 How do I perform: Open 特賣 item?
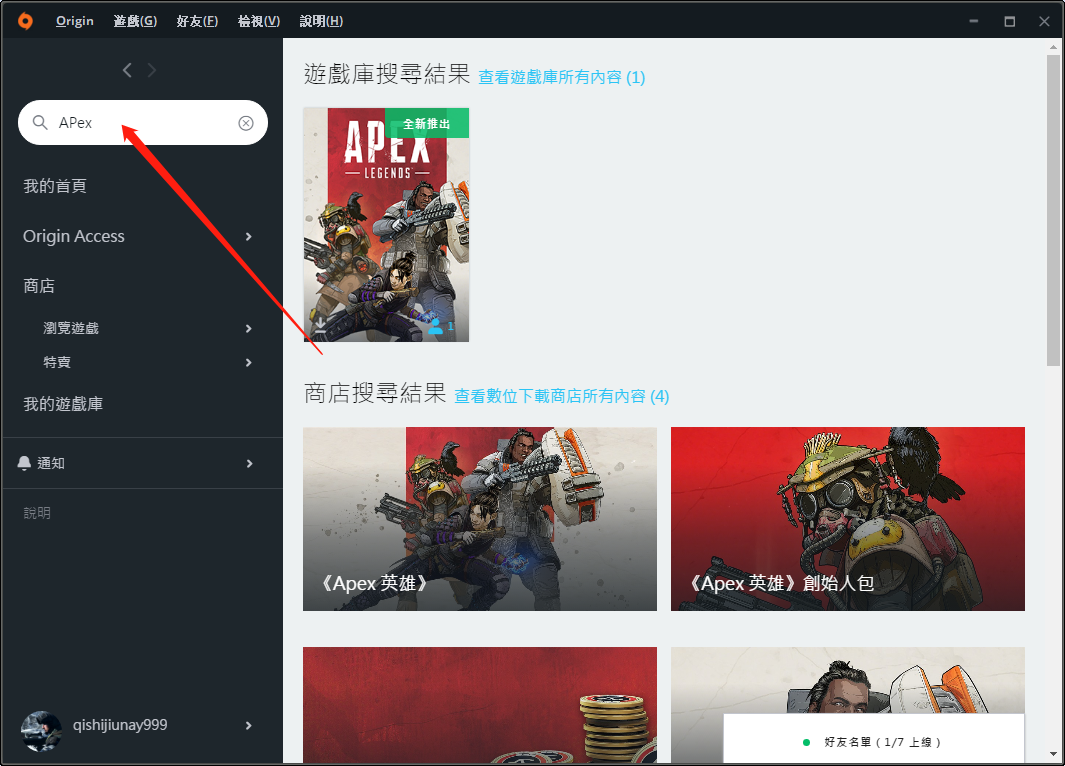[57, 362]
